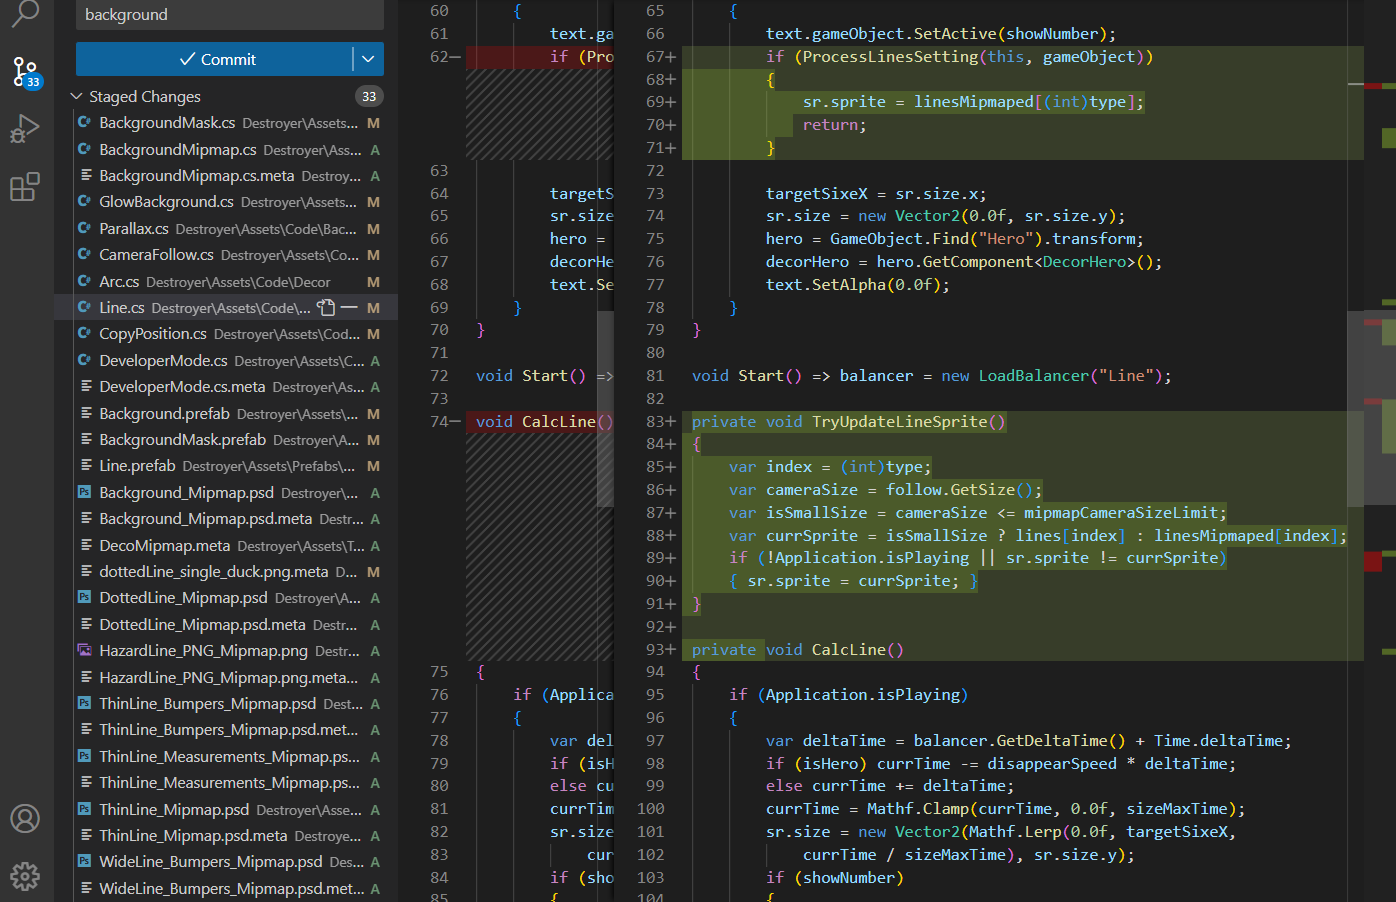Open BackgroundMask.prefab staged file

(226, 439)
